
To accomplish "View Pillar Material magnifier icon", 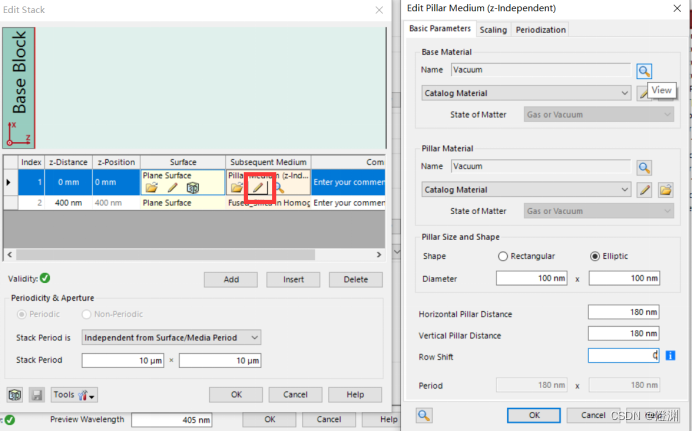I will tap(644, 168).
